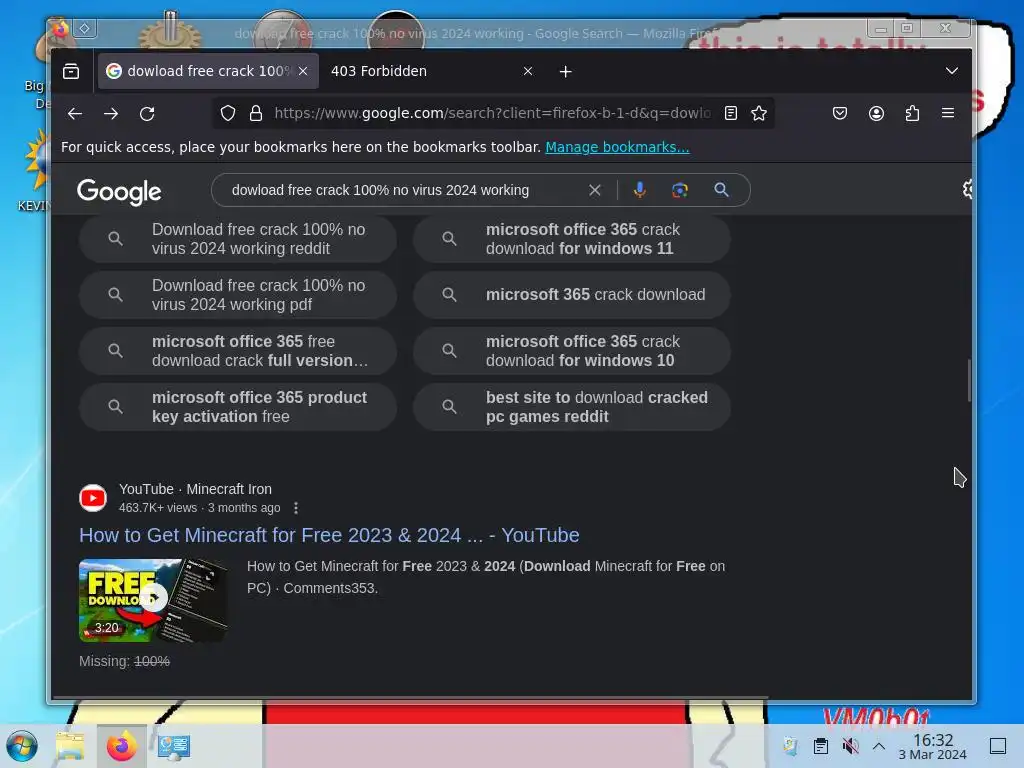Screen dimensions: 1024x768
Task: Open a new tab with plus button
Action: [x=566, y=72]
